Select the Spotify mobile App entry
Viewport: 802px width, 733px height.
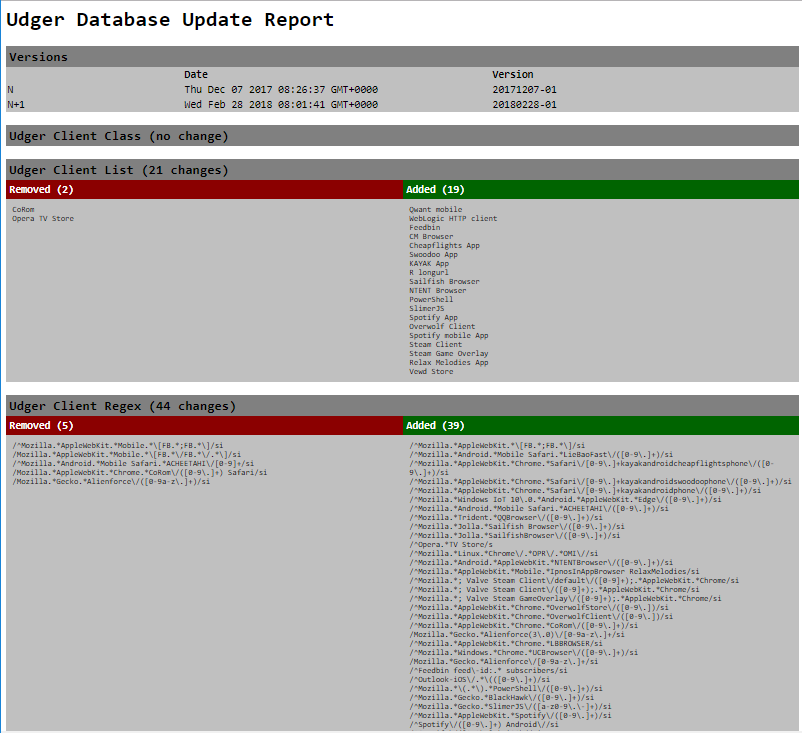point(448,336)
